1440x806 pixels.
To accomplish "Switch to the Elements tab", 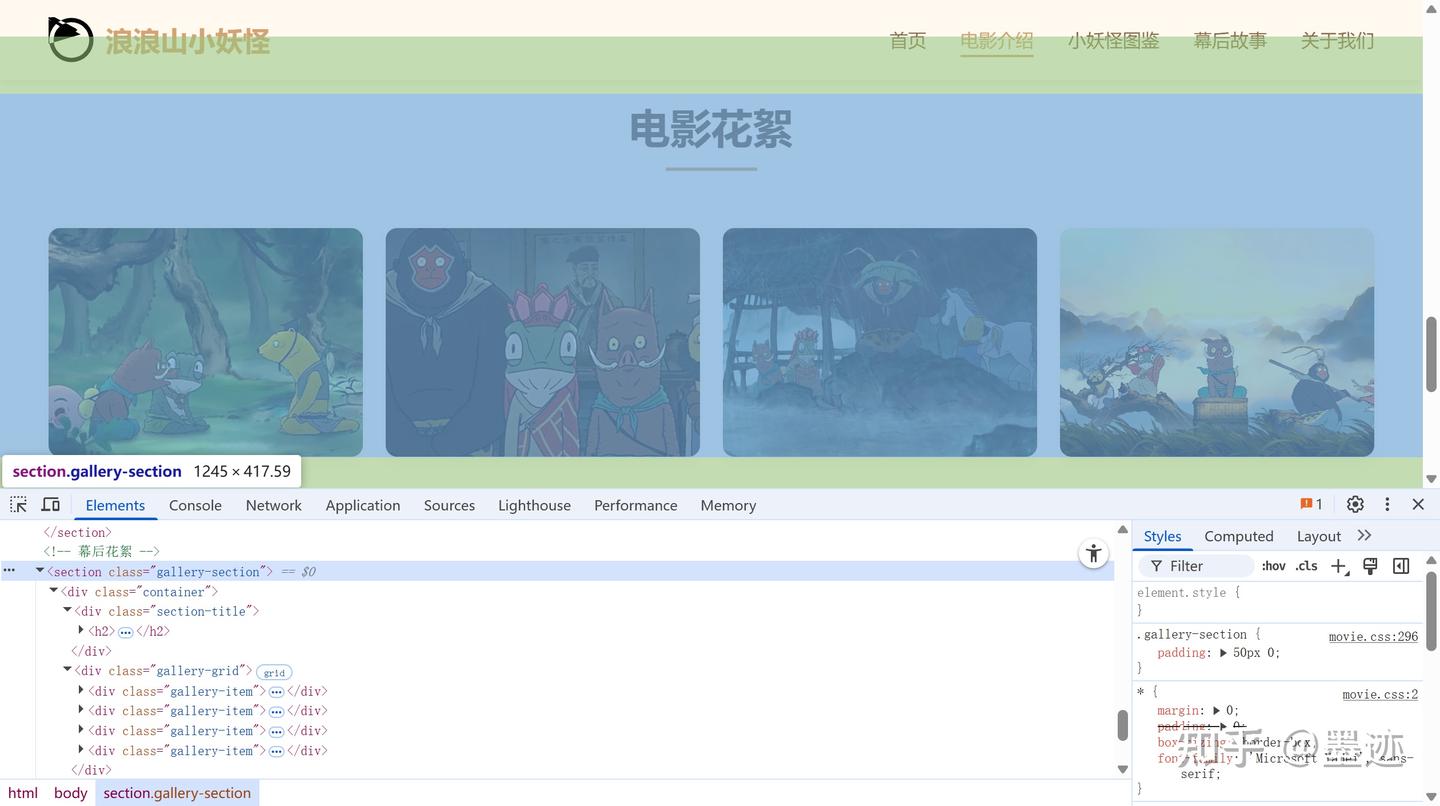I will click(x=115, y=505).
